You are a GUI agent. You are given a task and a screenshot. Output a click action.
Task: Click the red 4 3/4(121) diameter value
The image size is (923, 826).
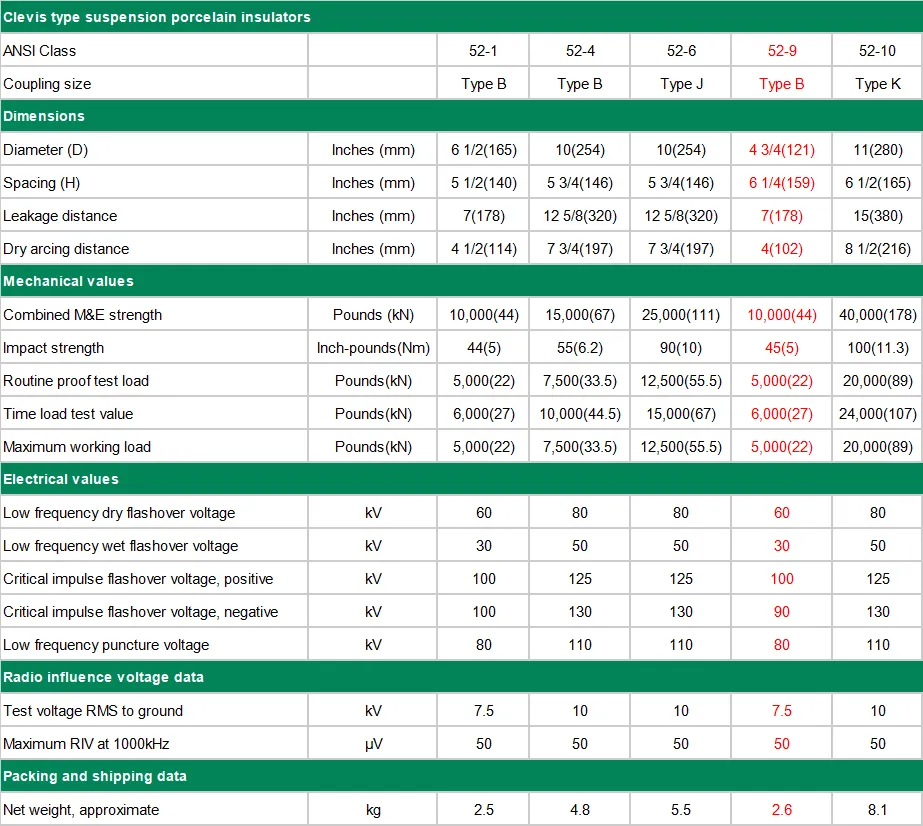click(781, 150)
